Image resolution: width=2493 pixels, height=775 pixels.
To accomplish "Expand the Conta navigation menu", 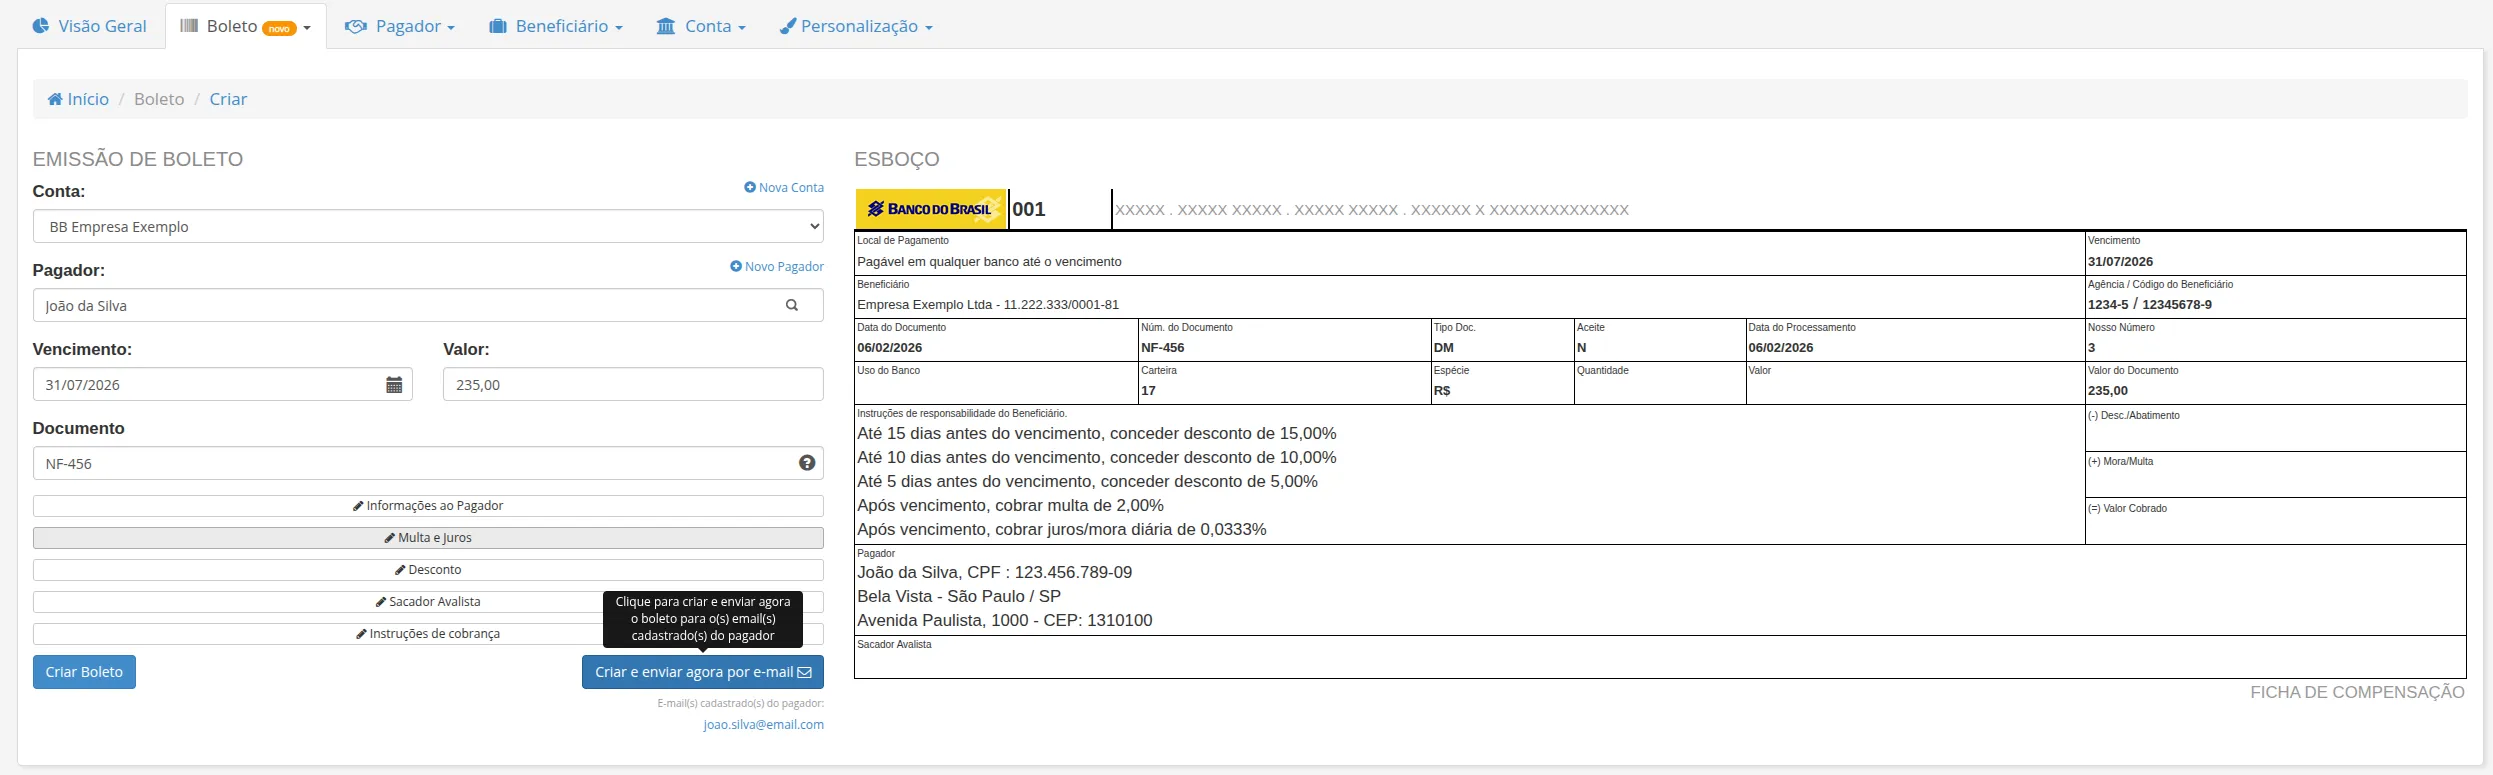I will (701, 26).
